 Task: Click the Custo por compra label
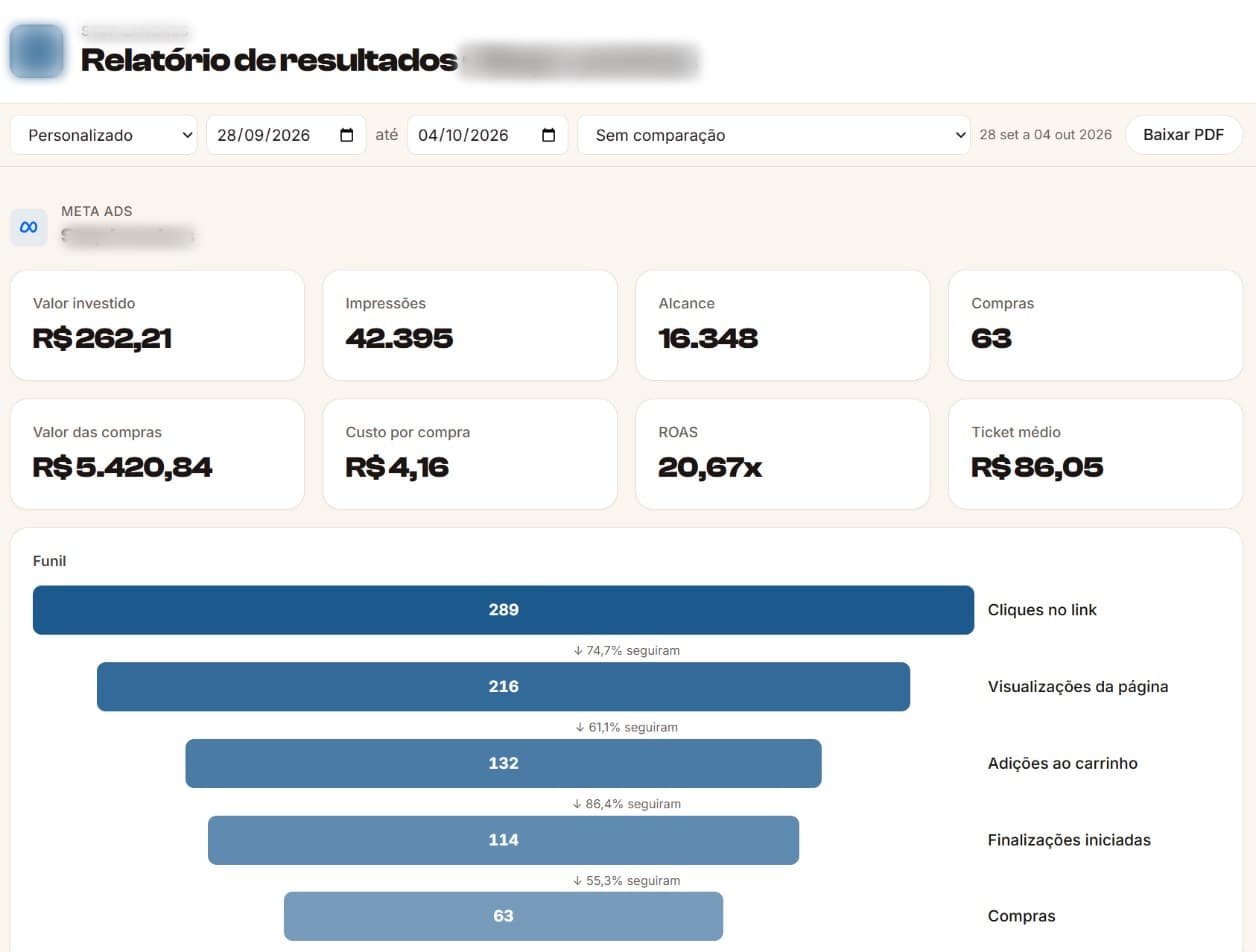[408, 432]
